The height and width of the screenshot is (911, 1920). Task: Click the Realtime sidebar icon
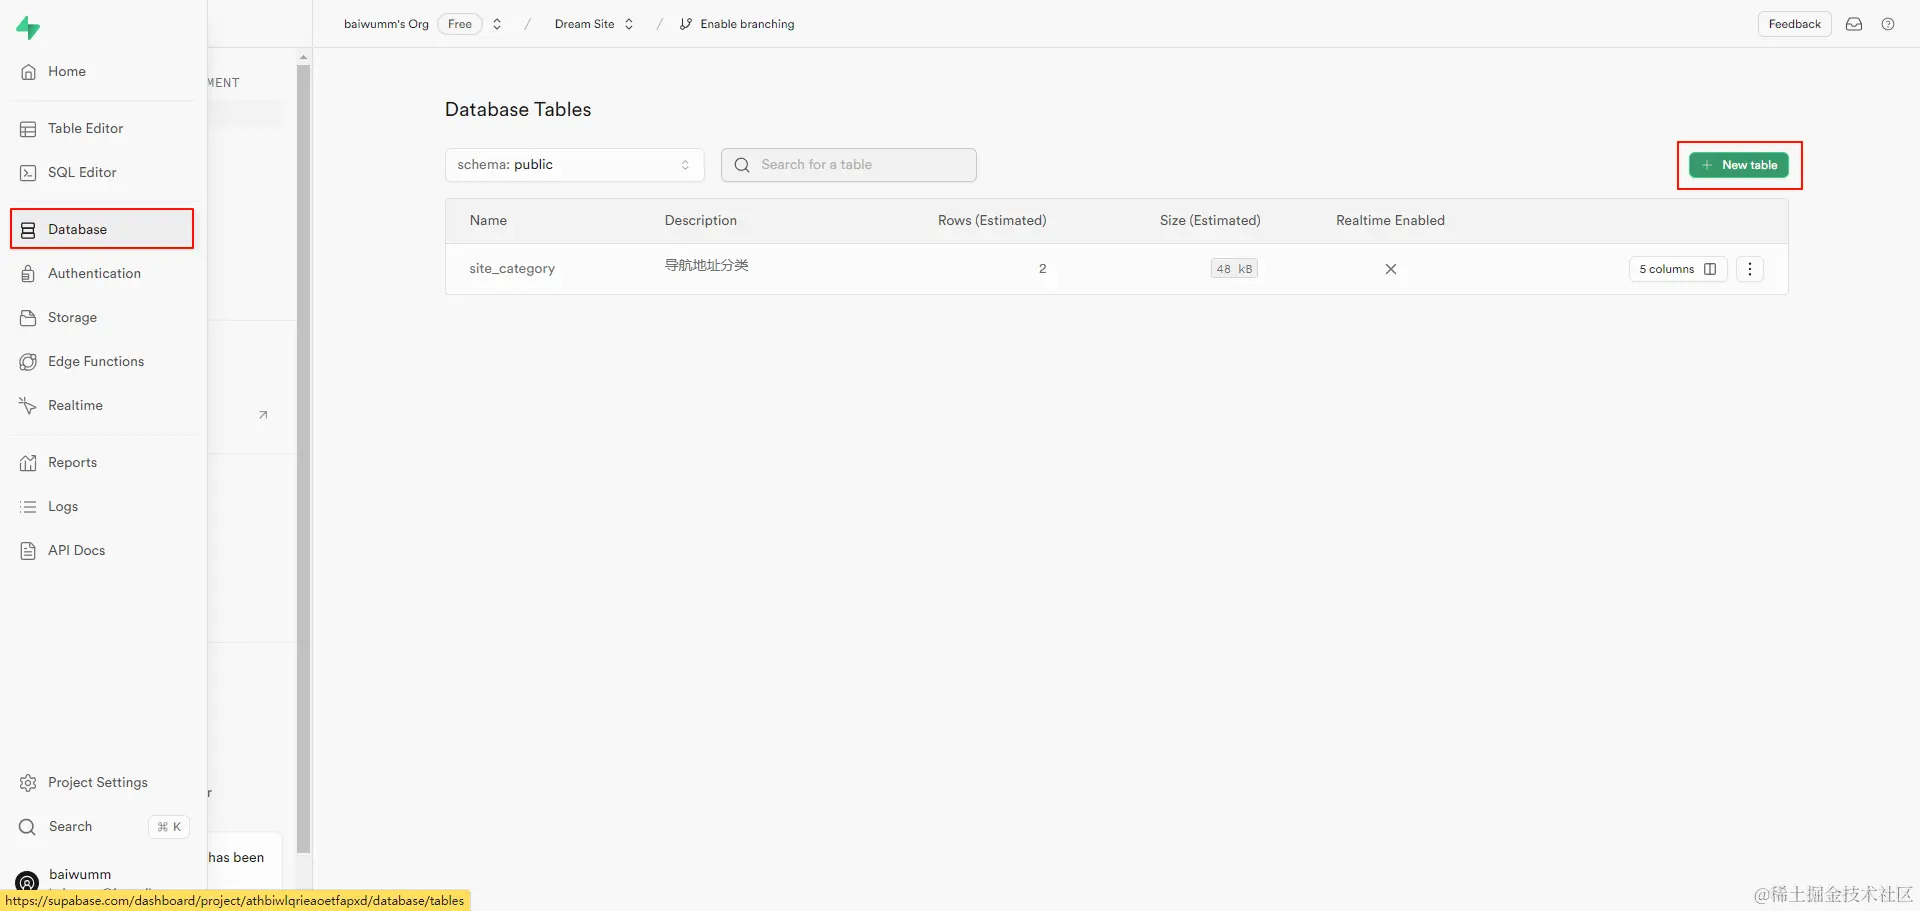pos(28,406)
